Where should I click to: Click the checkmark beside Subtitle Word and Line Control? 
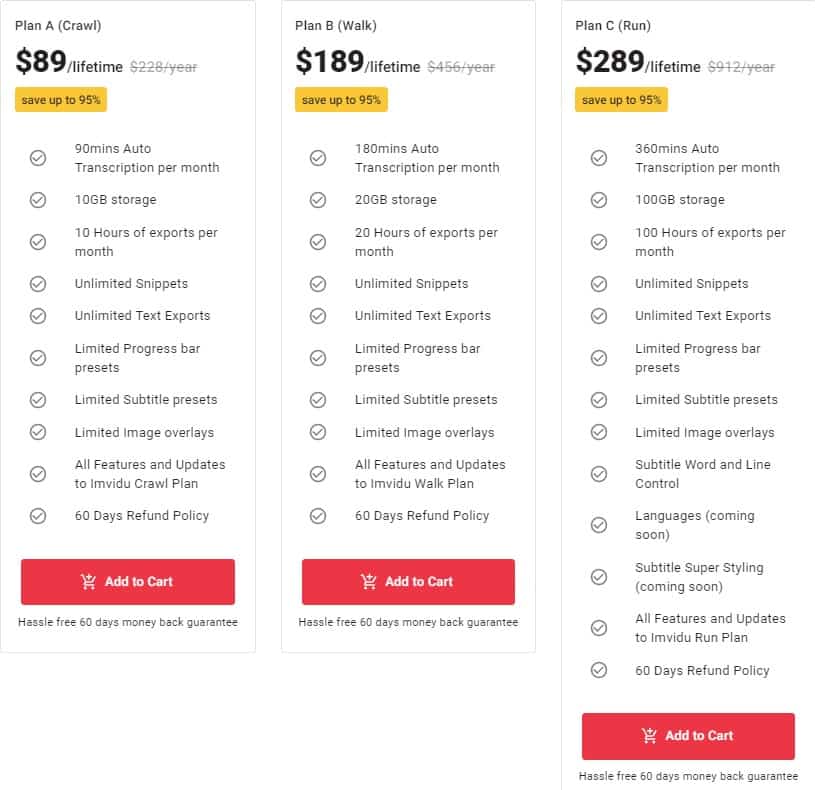tap(600, 474)
